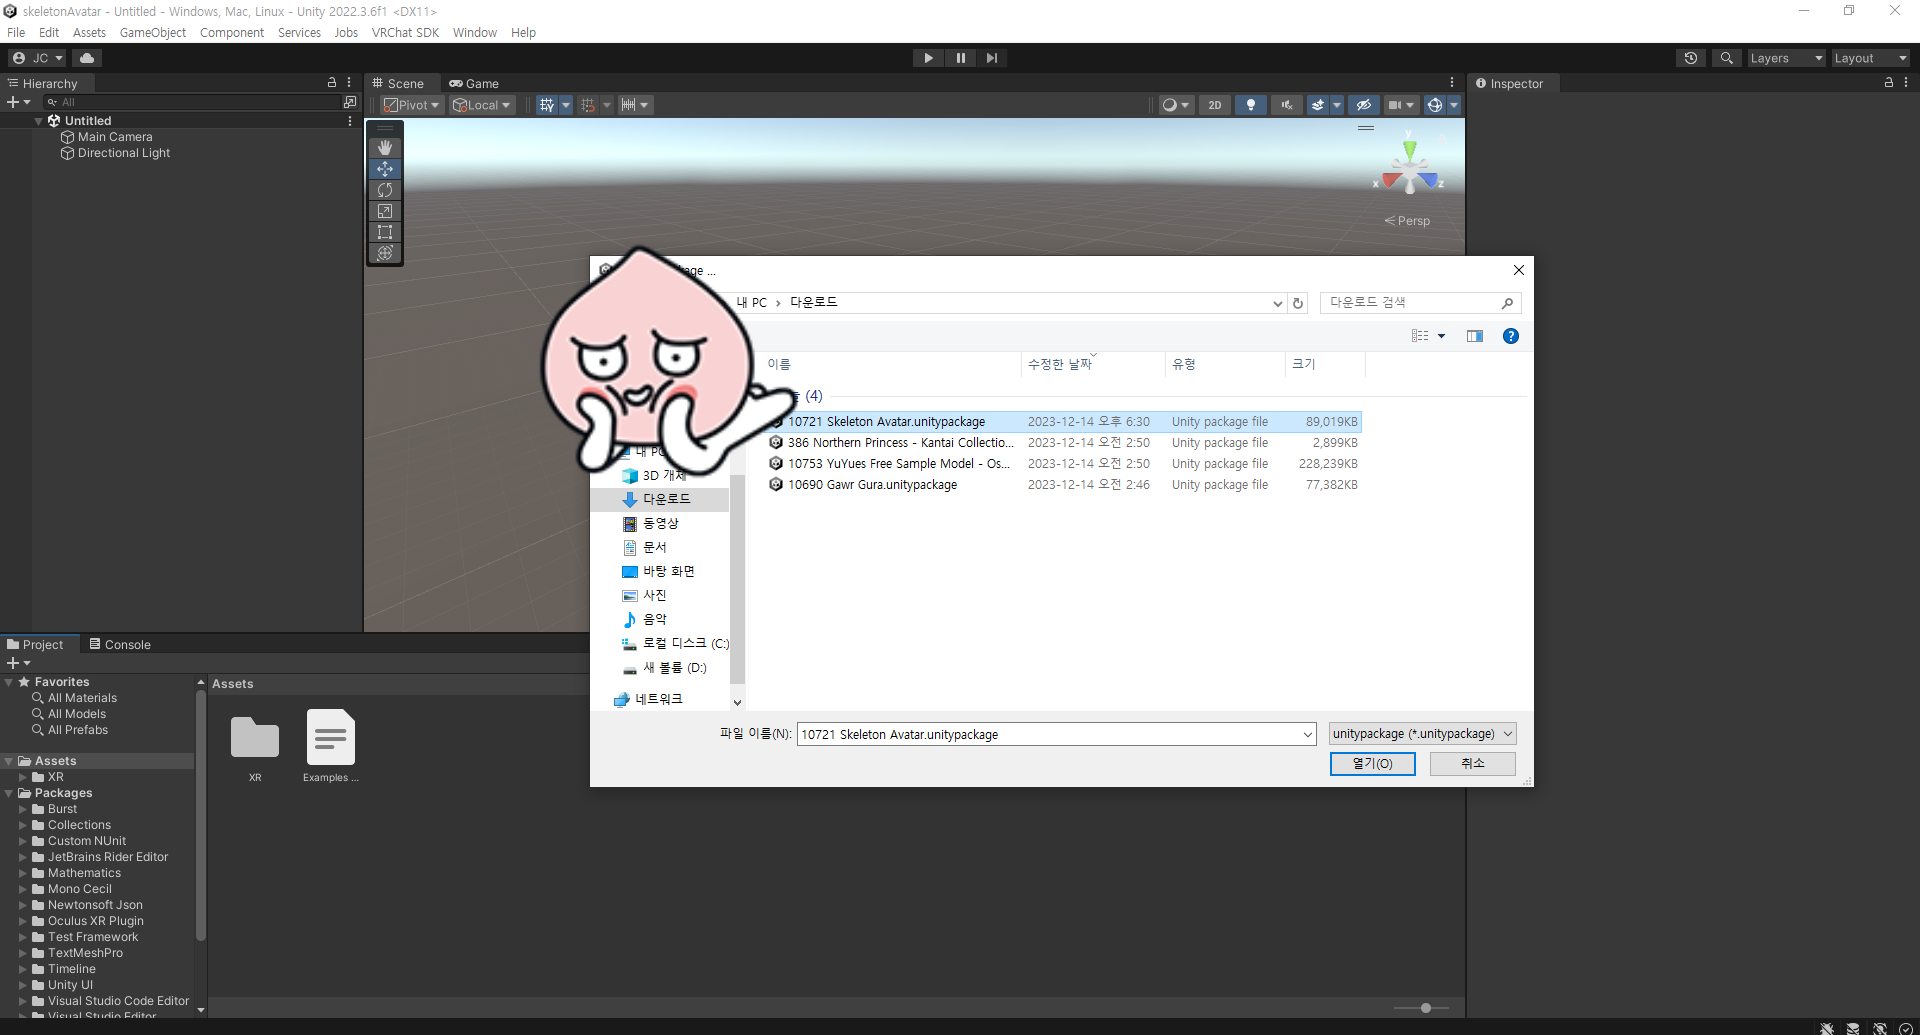1920x1035 pixels.
Task: Click Persp projection label in scene gizmo
Action: click(x=1407, y=221)
